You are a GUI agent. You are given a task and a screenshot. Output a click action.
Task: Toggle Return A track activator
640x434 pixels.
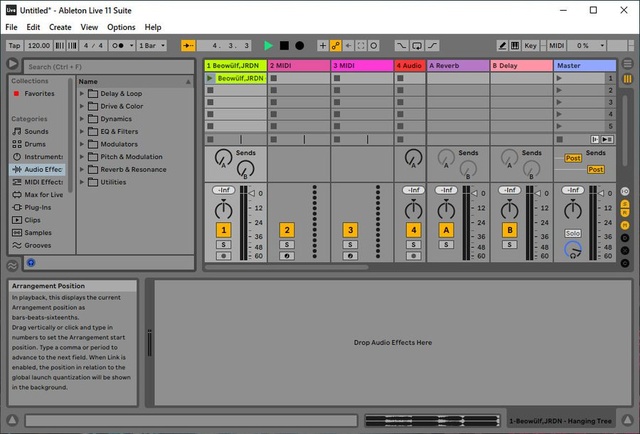point(447,230)
